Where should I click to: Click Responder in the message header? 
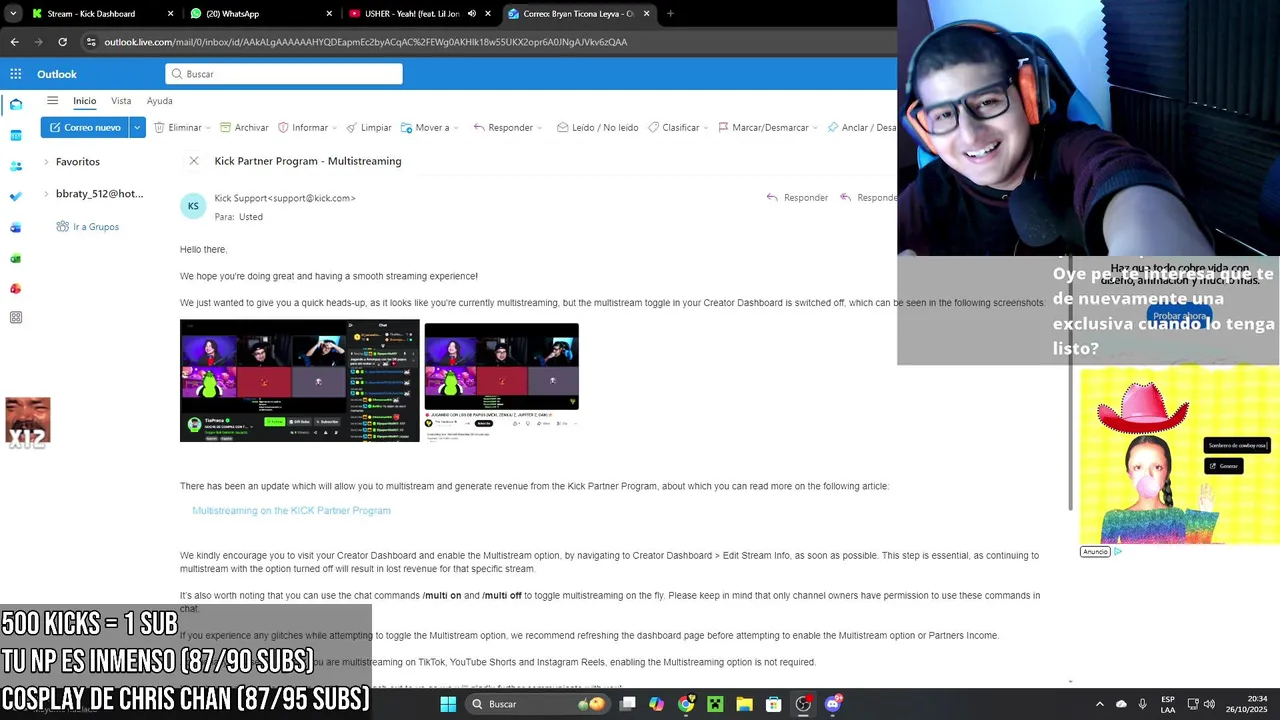pyautogui.click(x=797, y=198)
